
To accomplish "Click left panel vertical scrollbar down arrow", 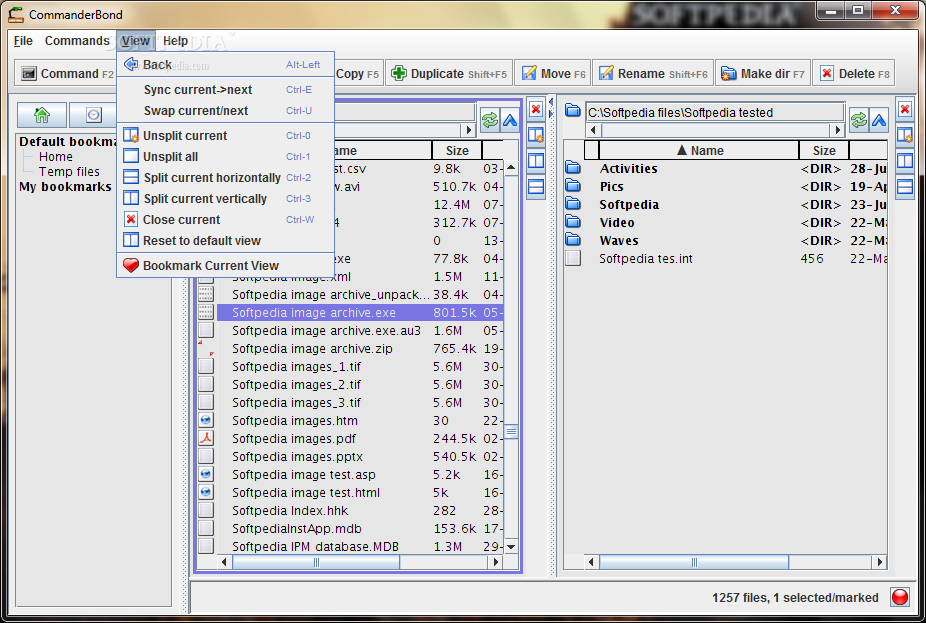I will coord(511,547).
